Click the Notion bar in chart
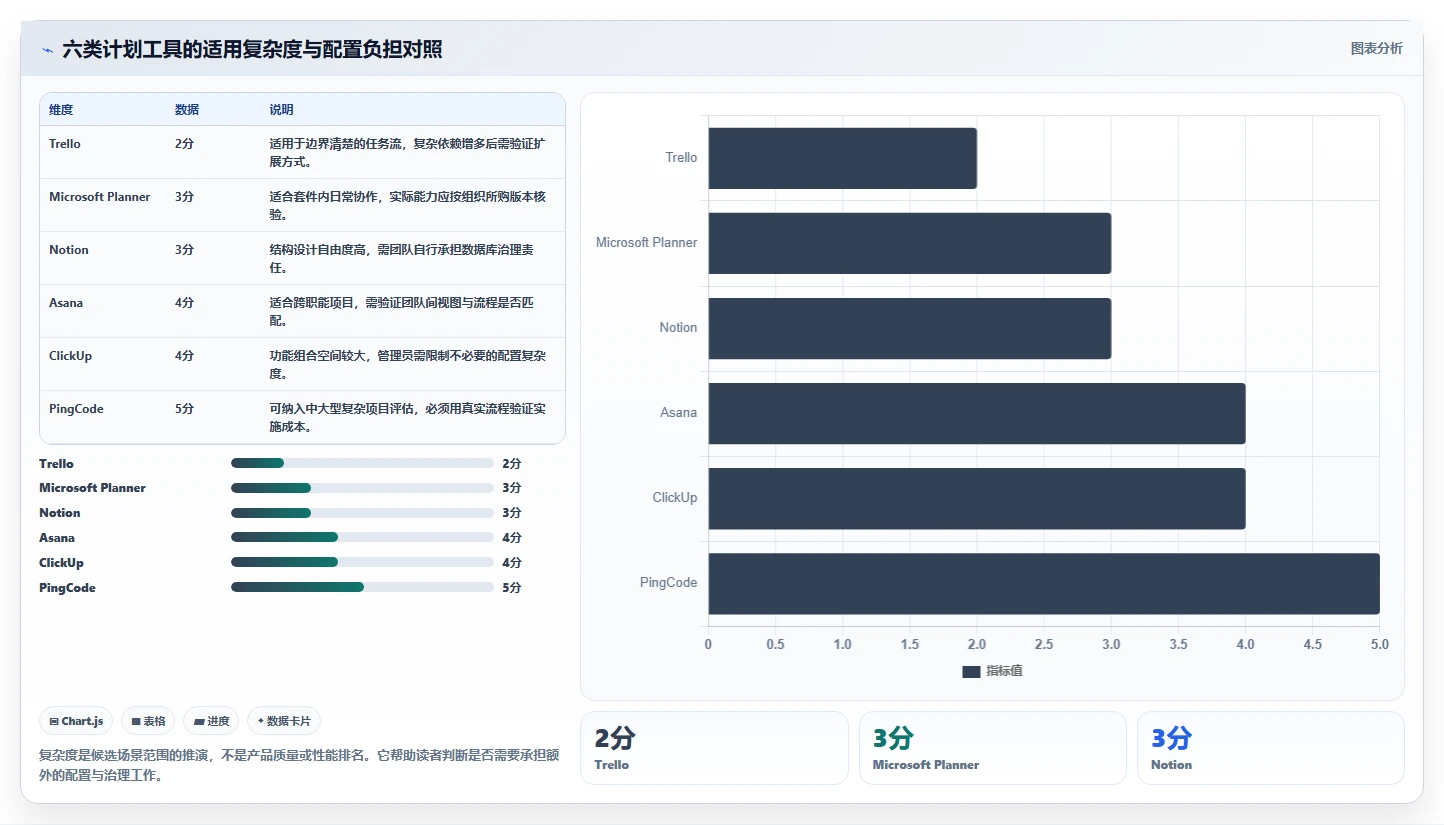 tap(910, 328)
